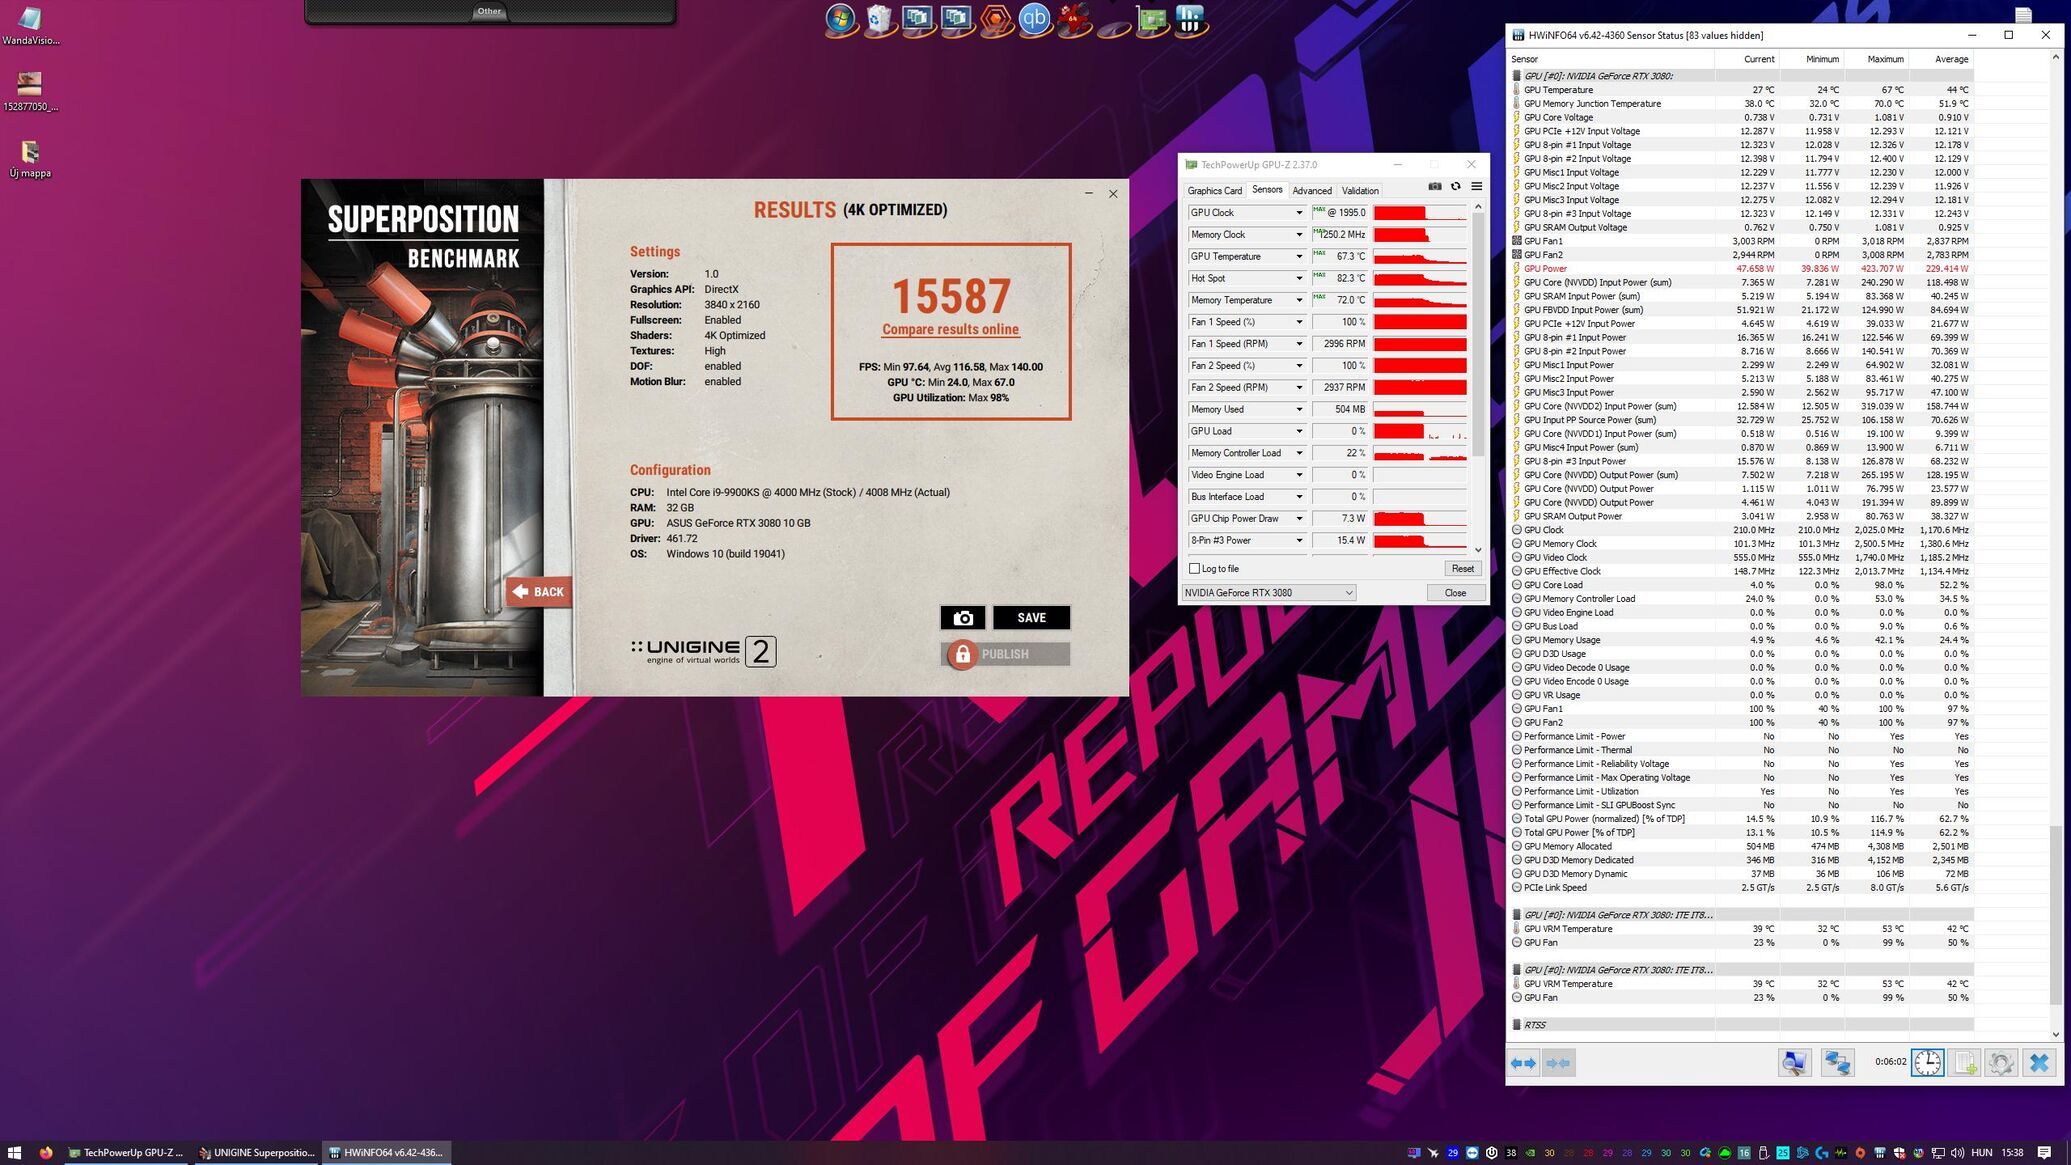Image resolution: width=2071 pixels, height=1165 pixels.
Task: Open HWiNFO sensor search magnifier icon
Action: [1794, 1062]
